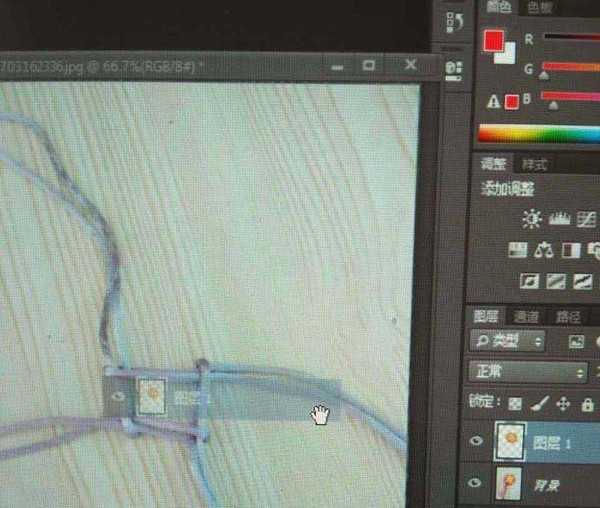This screenshot has width=600, height=508.
Task: Hide layer 图层 1 using its eye icon
Action: coord(476,441)
